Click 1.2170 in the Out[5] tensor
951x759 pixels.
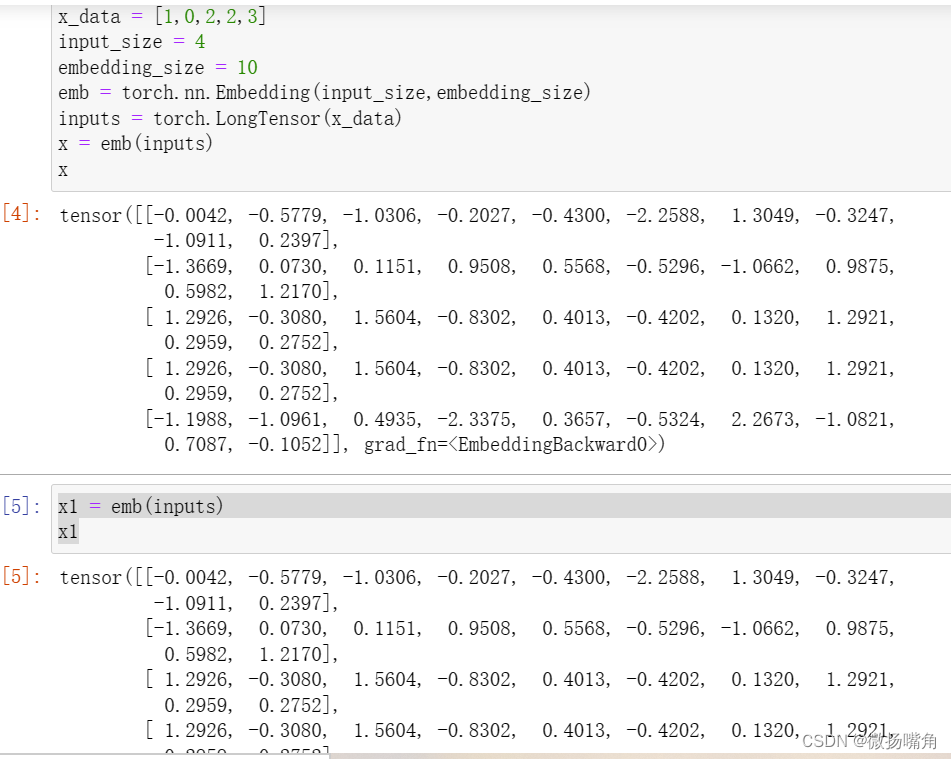290,655
